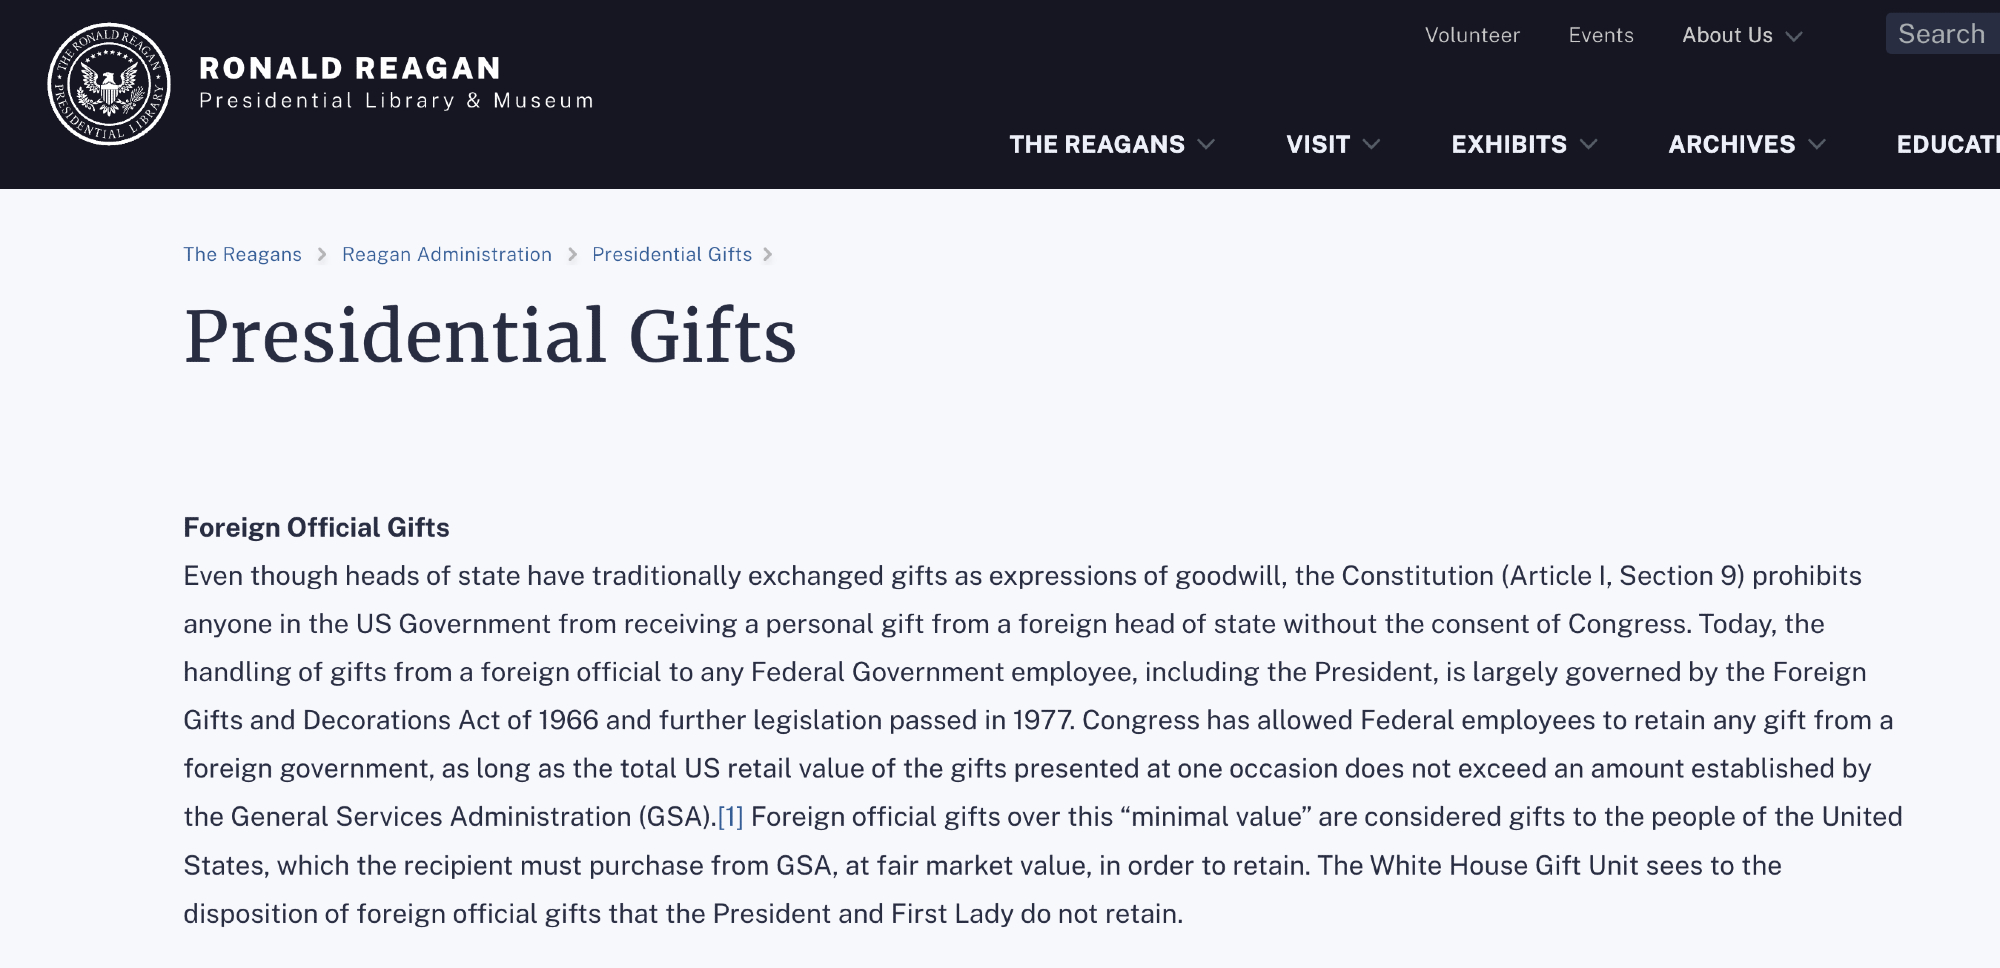Open the Education navigation menu
The width and height of the screenshot is (2000, 968).
click(1947, 144)
